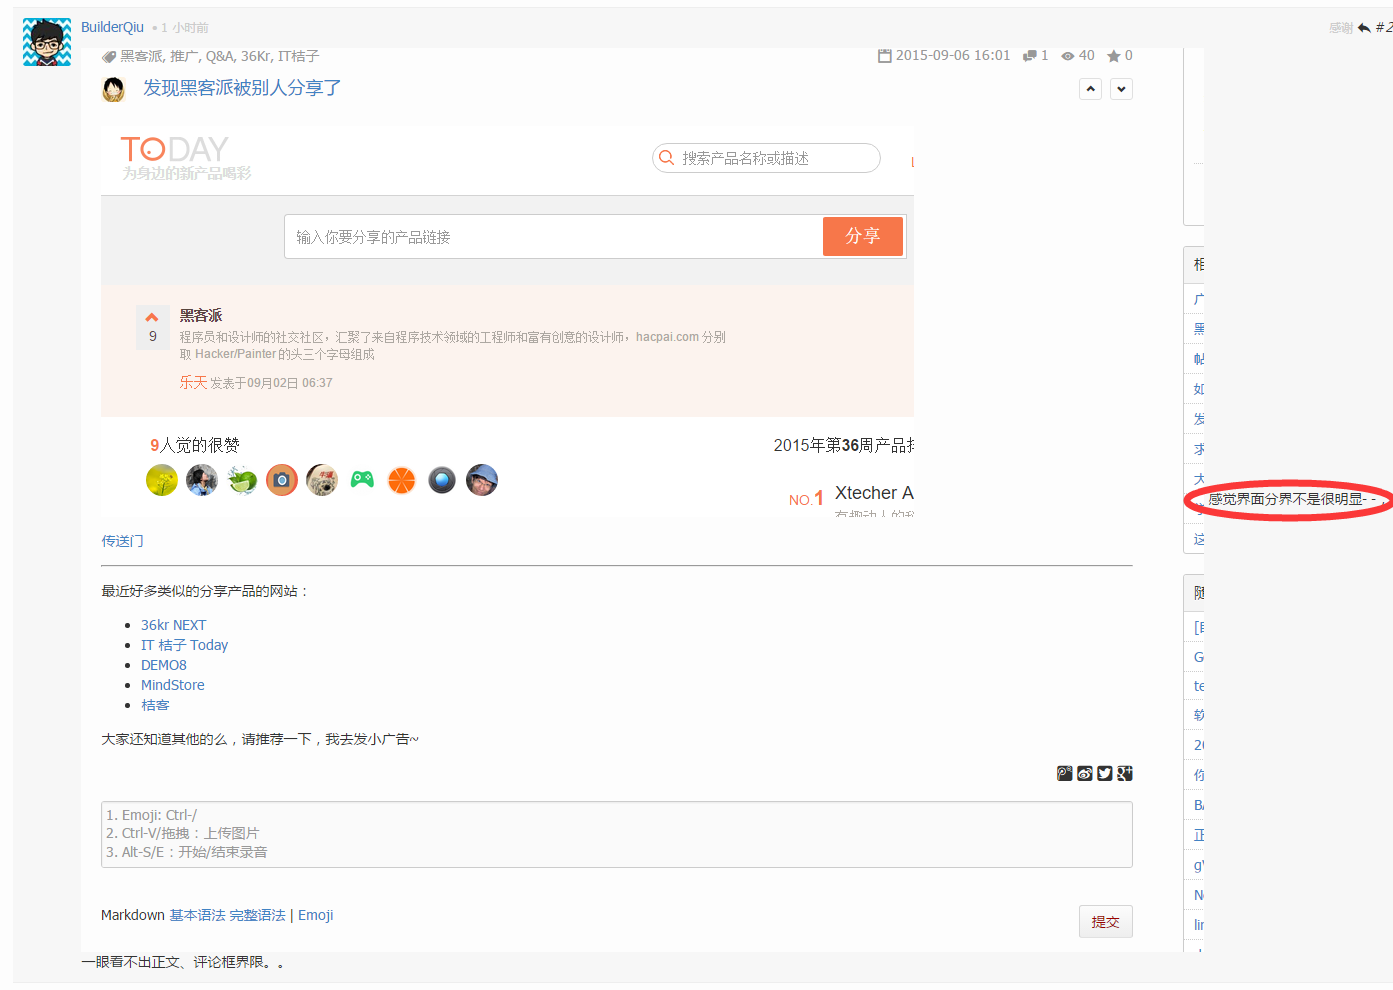The image size is (1393, 990).
Task: Click the orange slice liker avatar
Action: pyautogui.click(x=402, y=480)
